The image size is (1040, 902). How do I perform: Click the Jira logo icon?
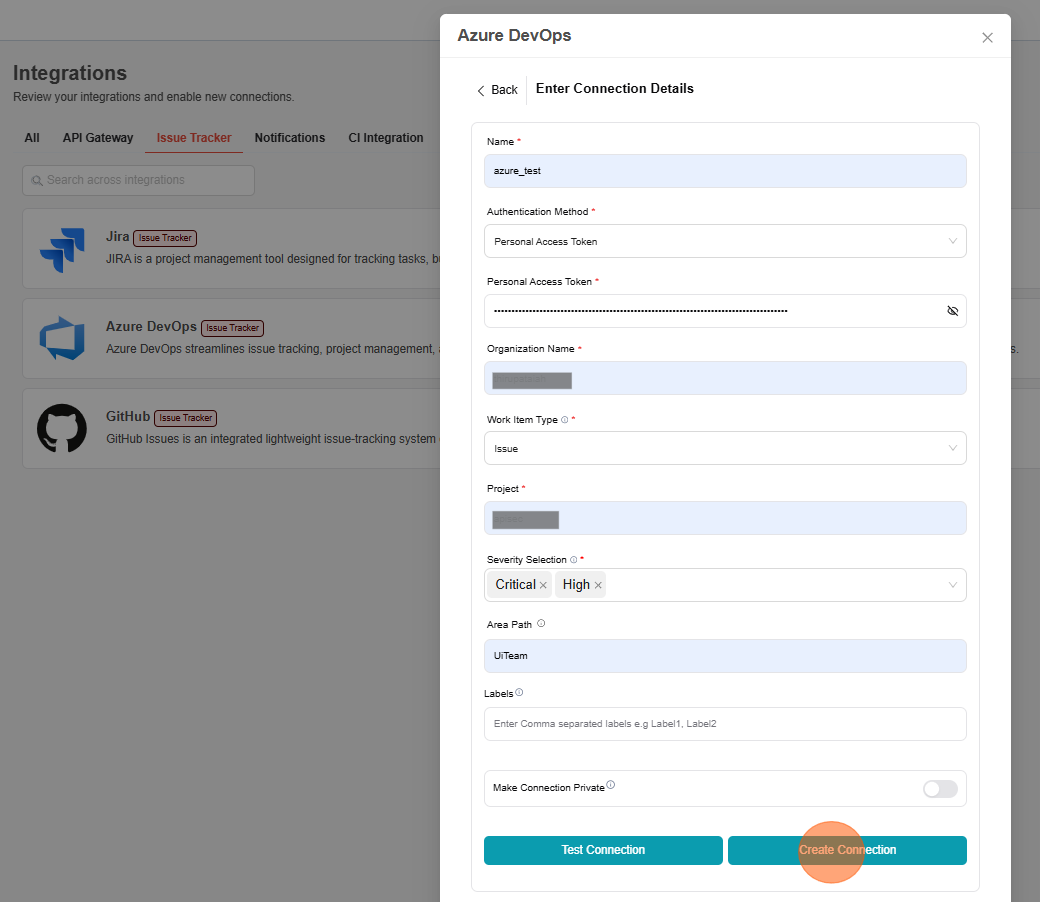62,249
